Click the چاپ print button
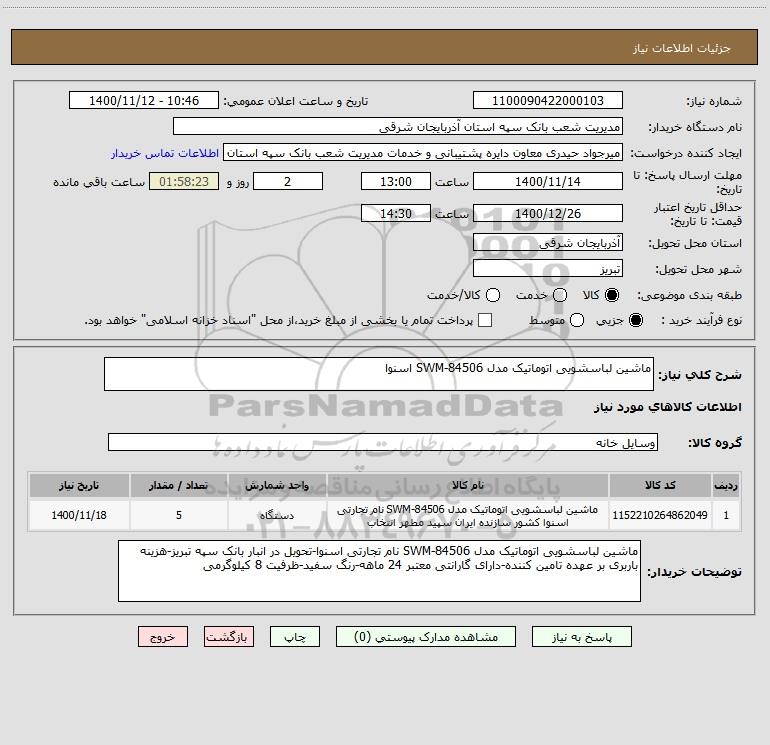Viewport: 770px width, 745px height. click(x=295, y=637)
